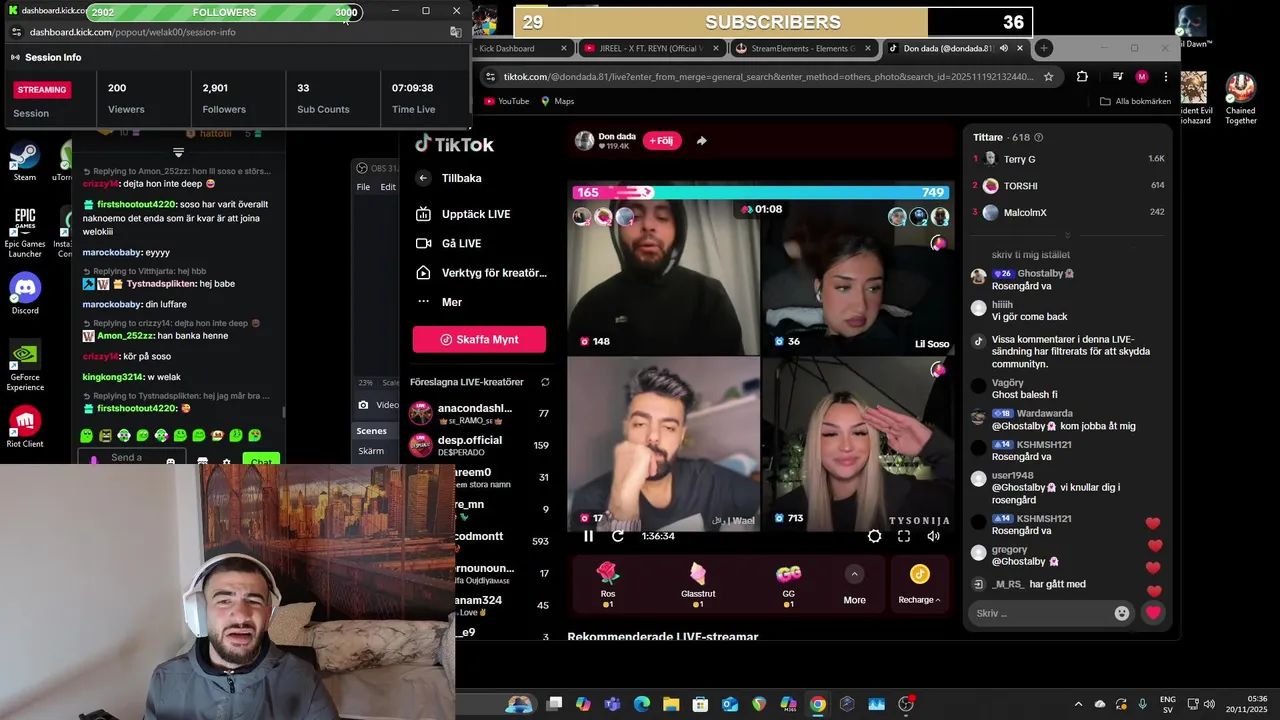Open Chrome three-dot menu
1280x720 pixels.
click(1166, 77)
